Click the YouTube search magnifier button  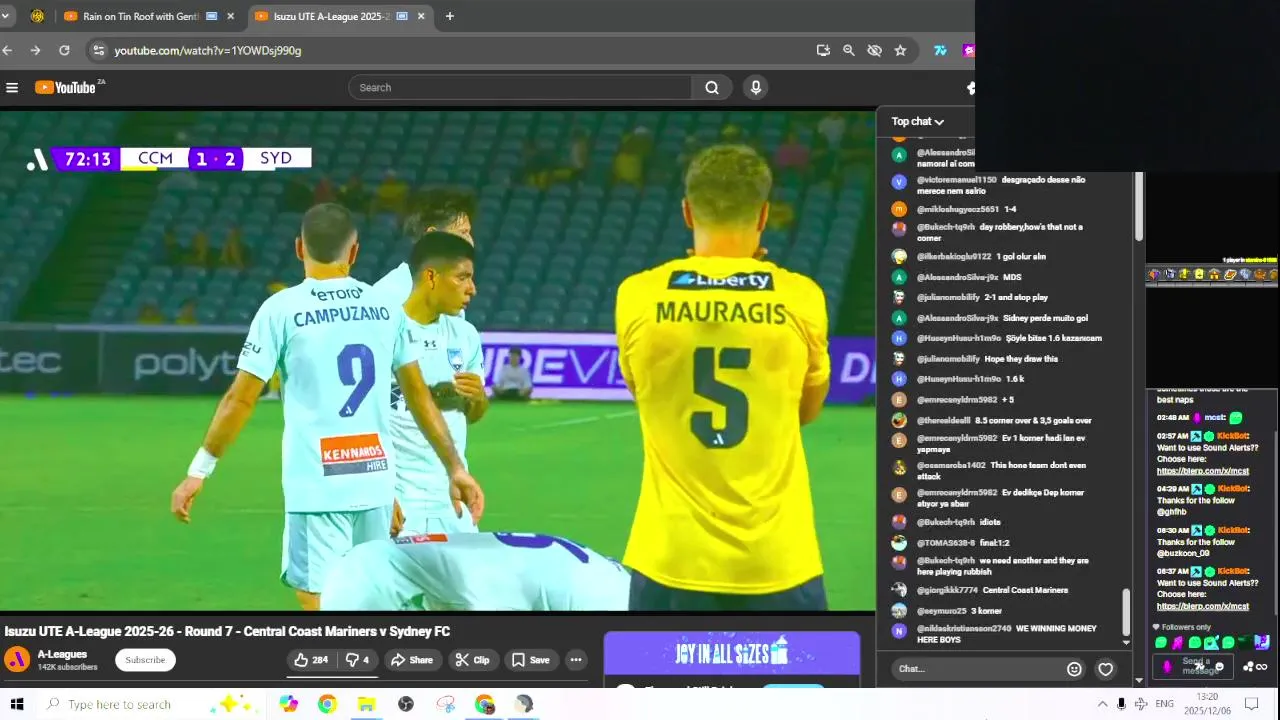(x=712, y=88)
